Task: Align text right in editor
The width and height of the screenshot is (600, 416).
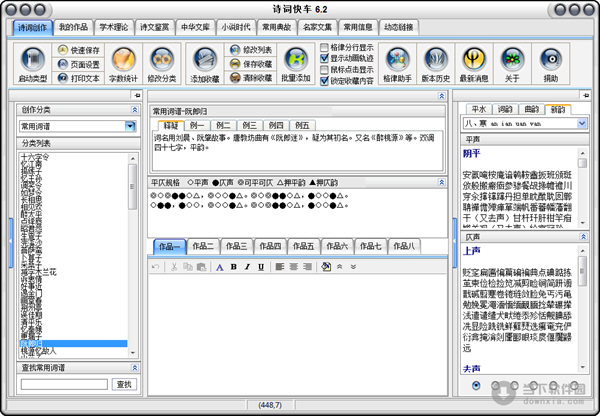Action: 307,267
